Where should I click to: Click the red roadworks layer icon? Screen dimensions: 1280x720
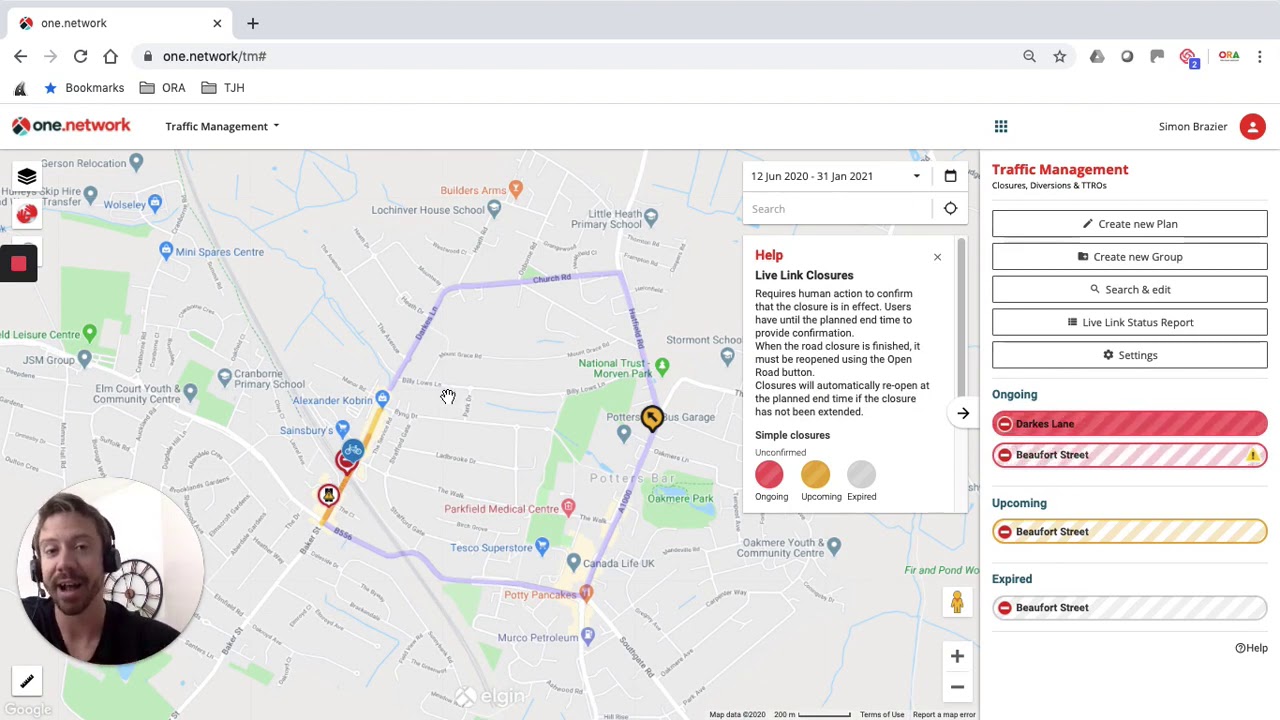click(26, 213)
